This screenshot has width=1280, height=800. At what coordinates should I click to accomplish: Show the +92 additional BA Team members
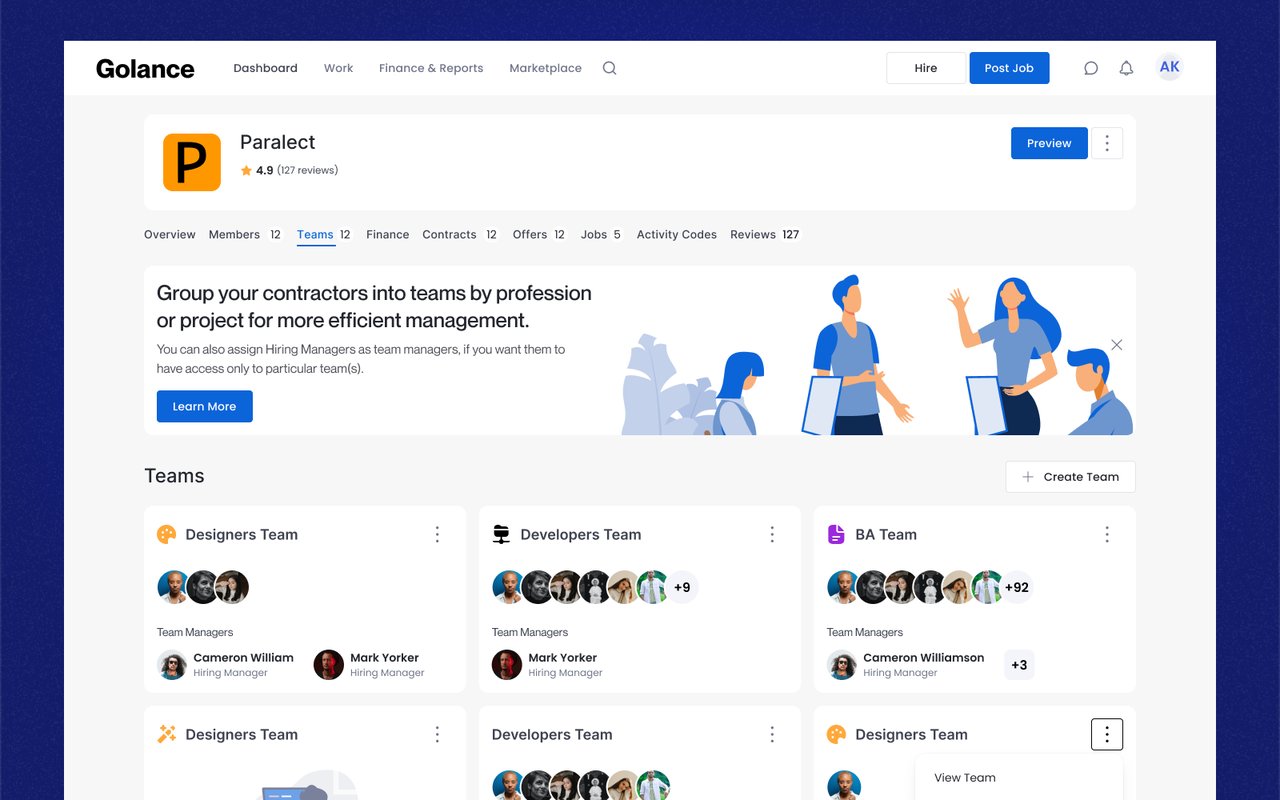coord(1016,587)
